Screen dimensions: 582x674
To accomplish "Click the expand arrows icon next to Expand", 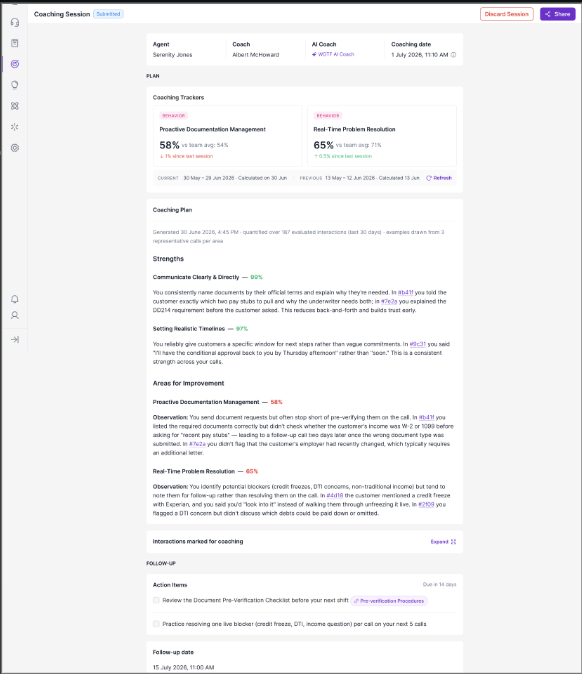I will point(453,542).
